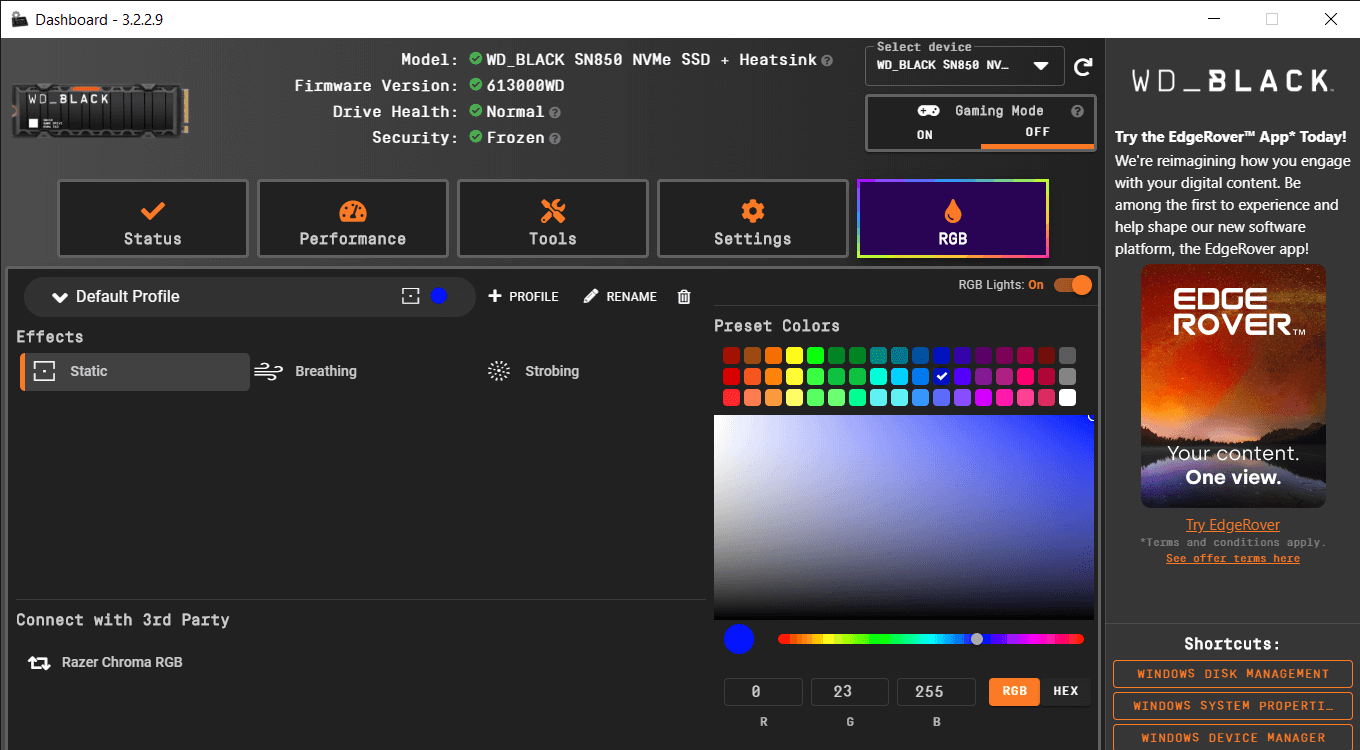1360x750 pixels.
Task: Click the gamepad icon in Gaming Mode box
Action: (x=928, y=111)
